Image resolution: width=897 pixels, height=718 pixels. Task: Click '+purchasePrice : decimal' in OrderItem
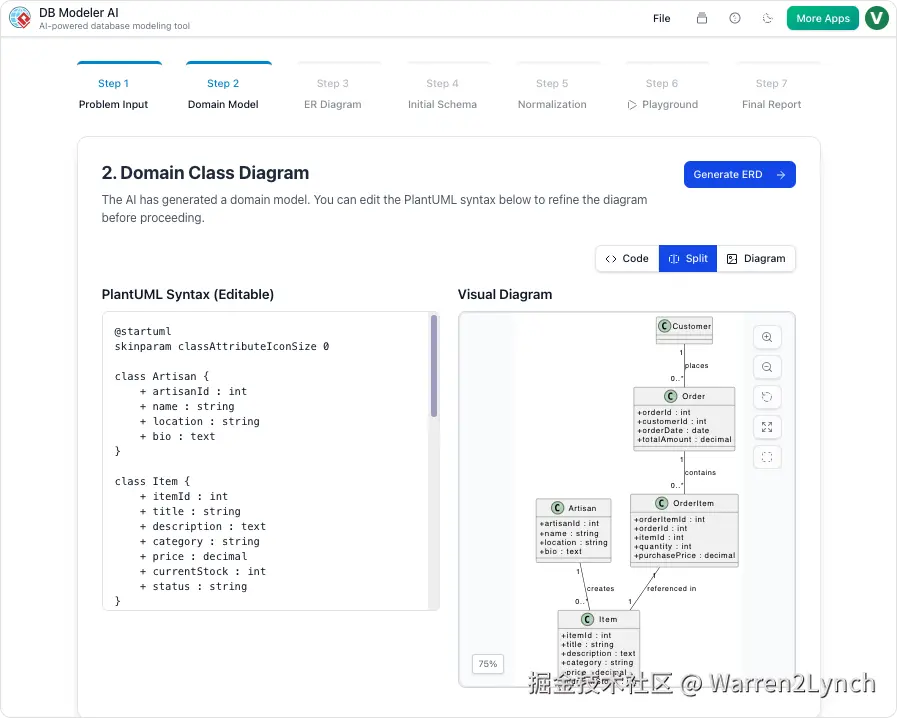point(685,556)
